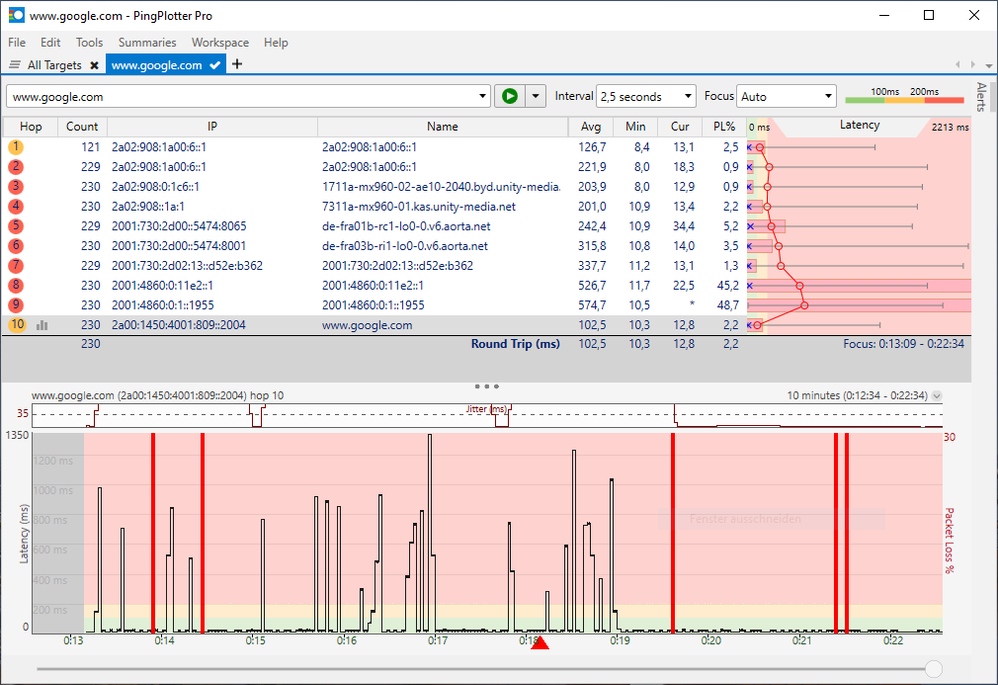
Task: Click the hamburger icon next to All Targets
Action: point(14,64)
